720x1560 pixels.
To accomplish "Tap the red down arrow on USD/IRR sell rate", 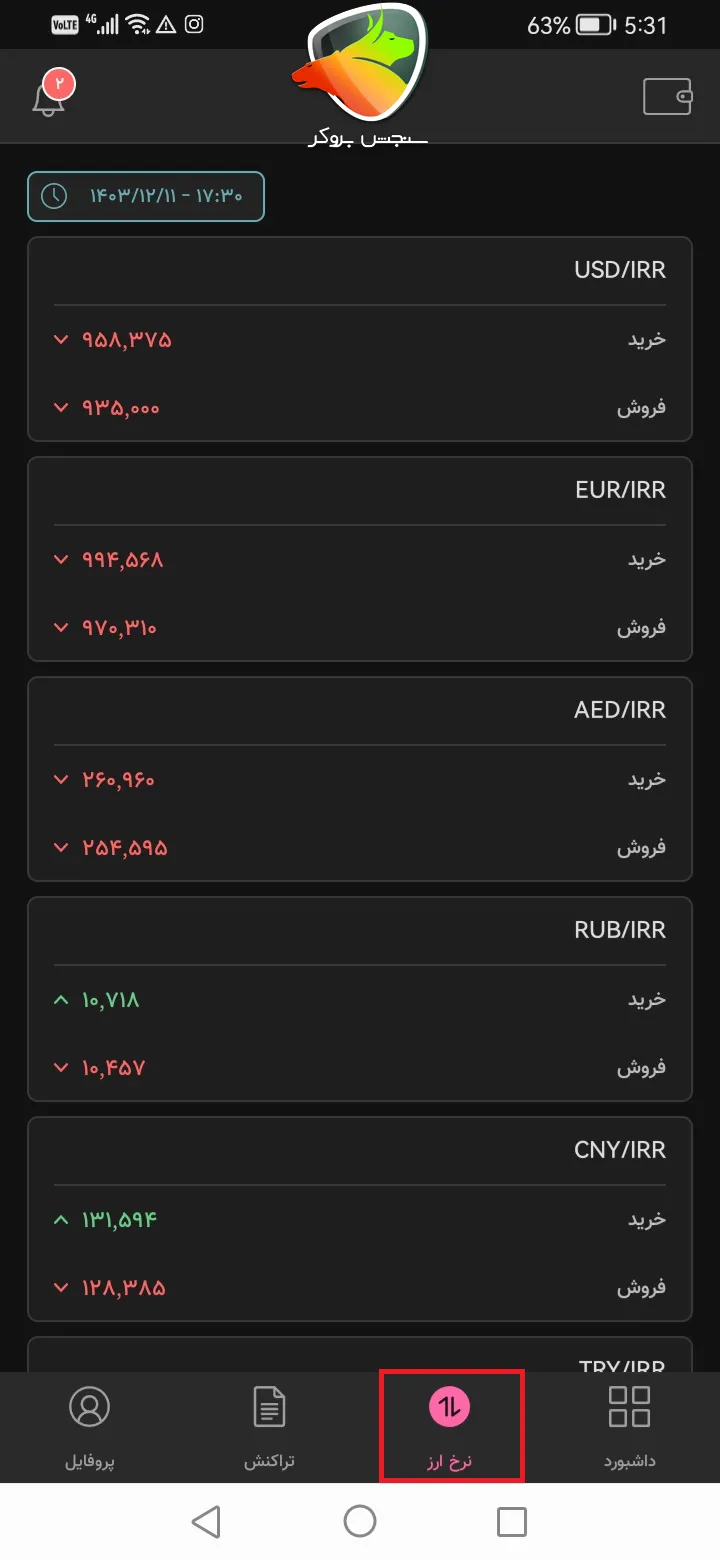I will [x=60, y=407].
